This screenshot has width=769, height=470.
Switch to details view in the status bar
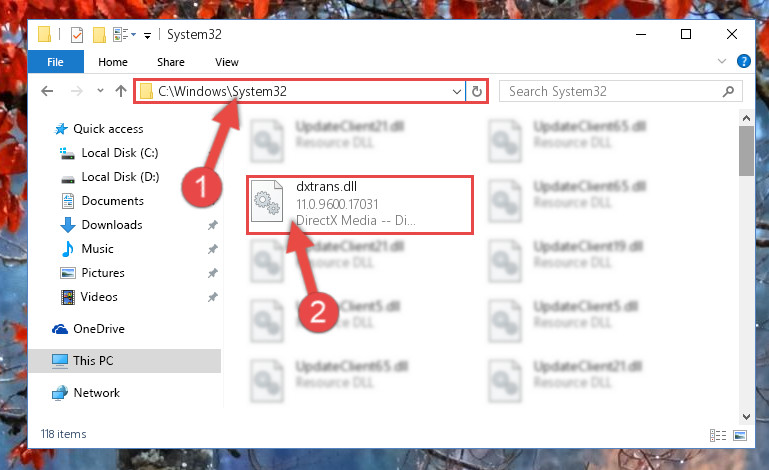[x=718, y=435]
